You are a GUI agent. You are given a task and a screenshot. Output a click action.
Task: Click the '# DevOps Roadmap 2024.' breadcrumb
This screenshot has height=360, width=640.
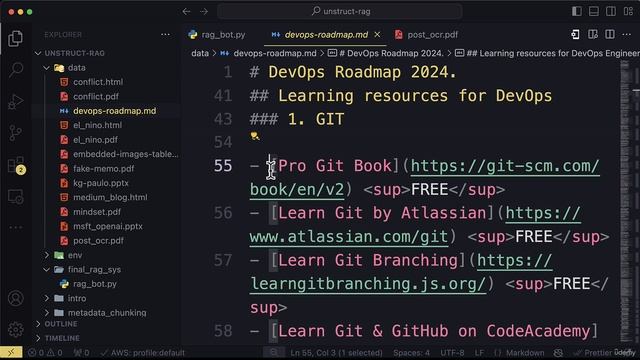386,53
